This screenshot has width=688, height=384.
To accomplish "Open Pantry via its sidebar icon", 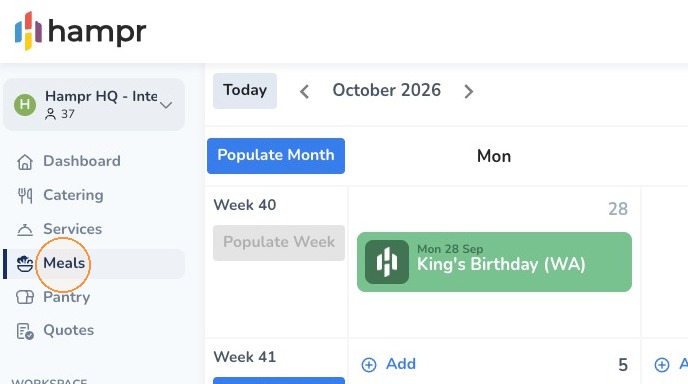I will point(25,297).
